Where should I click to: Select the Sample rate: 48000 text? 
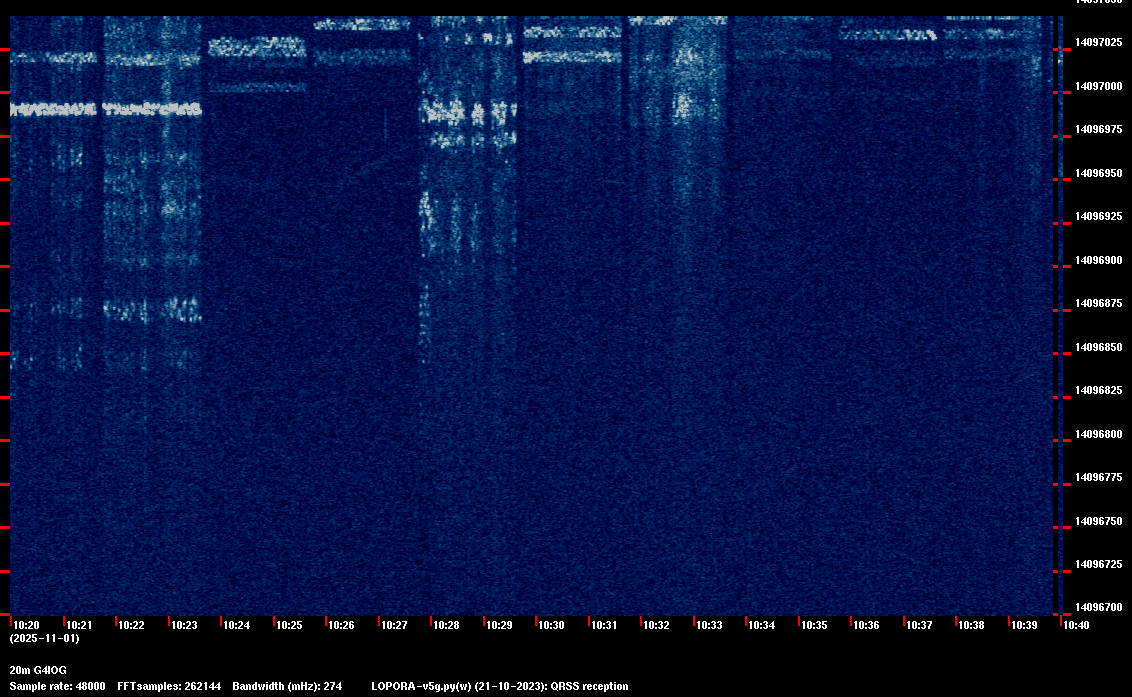(x=57, y=686)
